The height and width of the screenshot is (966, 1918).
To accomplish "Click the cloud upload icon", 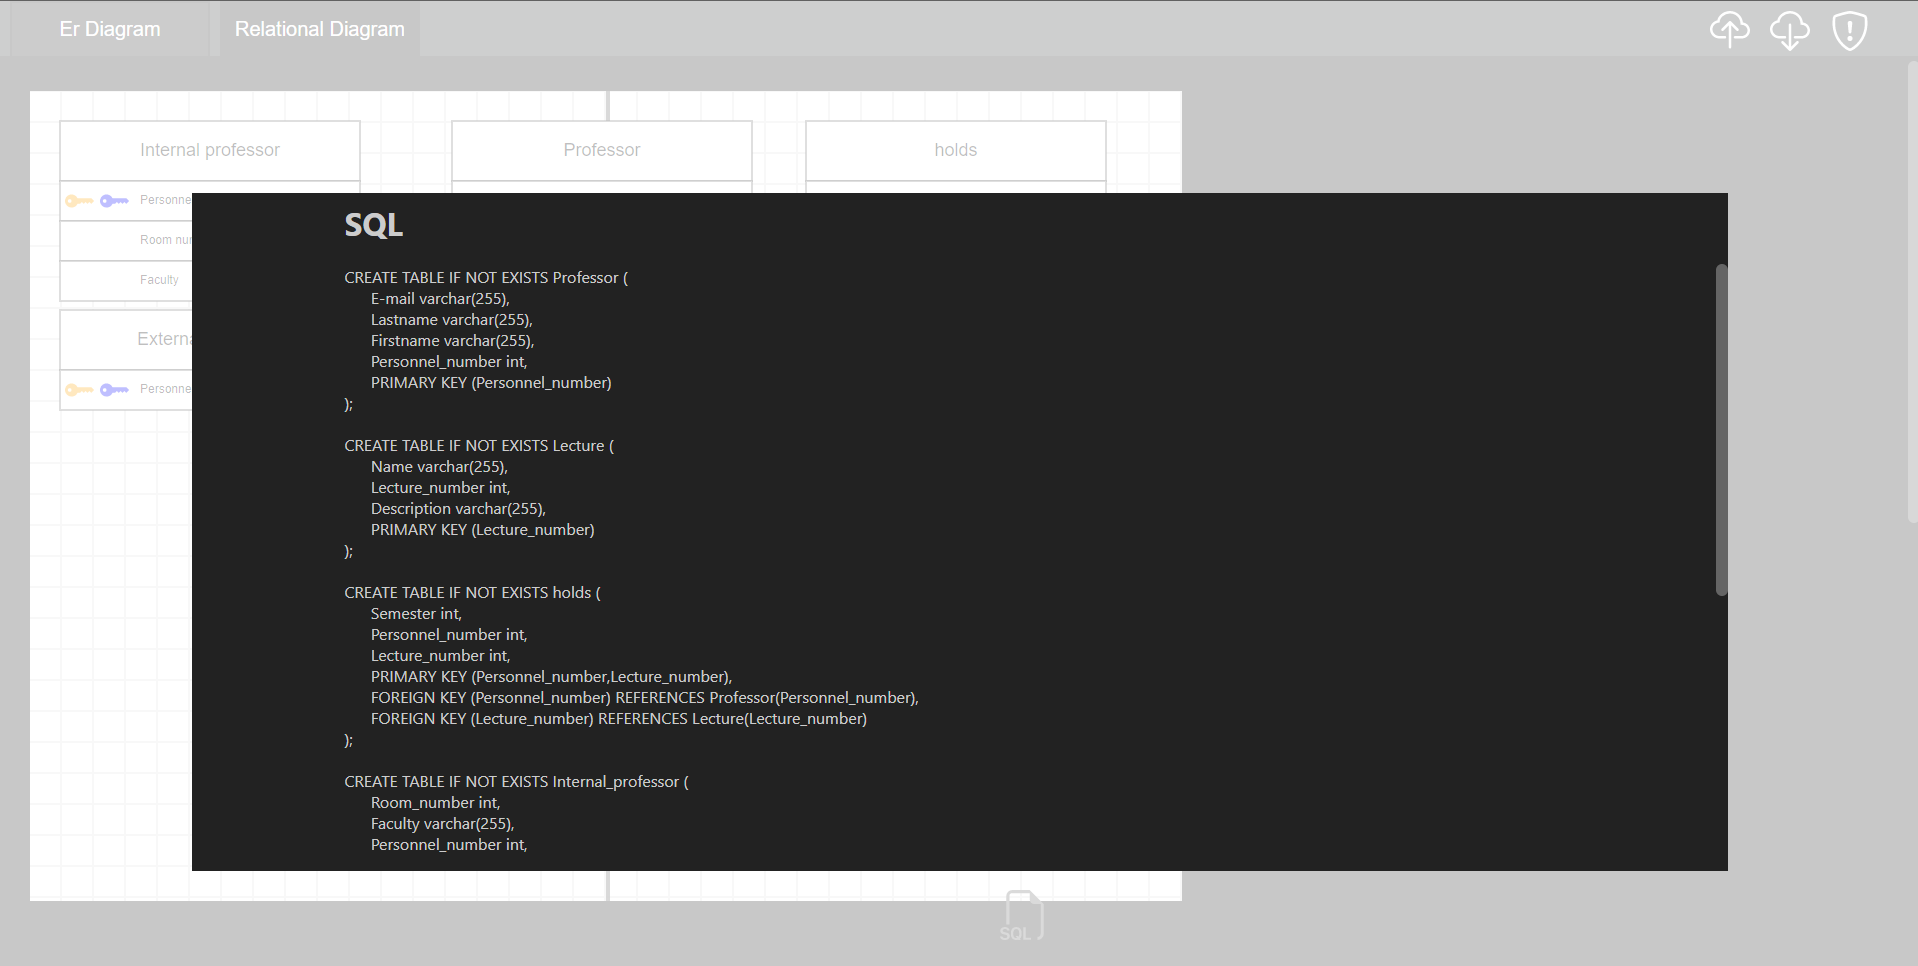I will 1730,30.
